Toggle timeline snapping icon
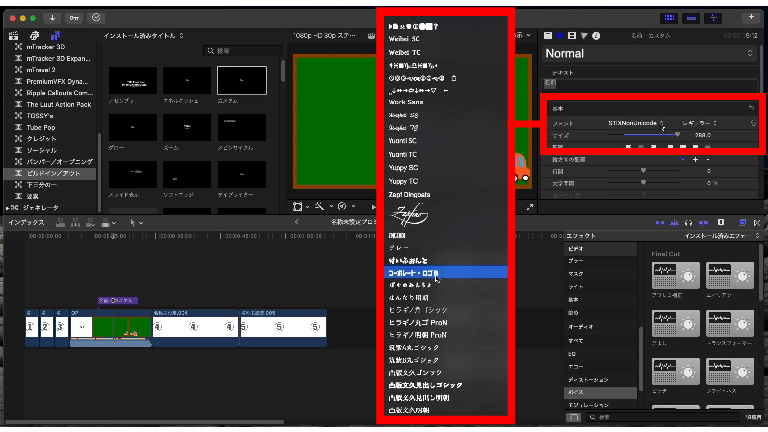768x432 pixels. coord(703,223)
